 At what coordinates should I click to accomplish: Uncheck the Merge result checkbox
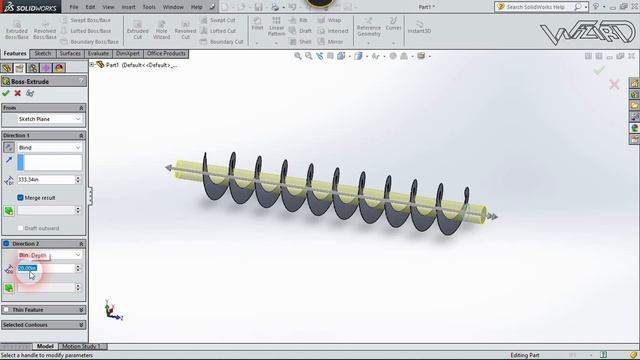coord(20,198)
